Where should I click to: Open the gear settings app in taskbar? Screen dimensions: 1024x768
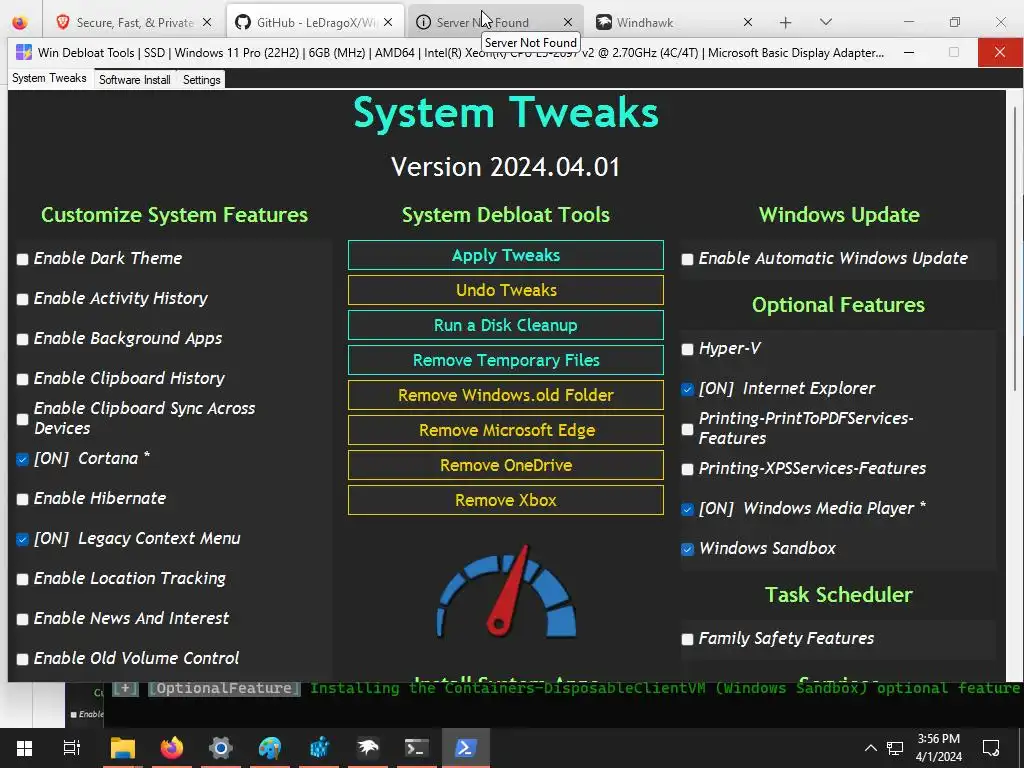pyautogui.click(x=221, y=748)
